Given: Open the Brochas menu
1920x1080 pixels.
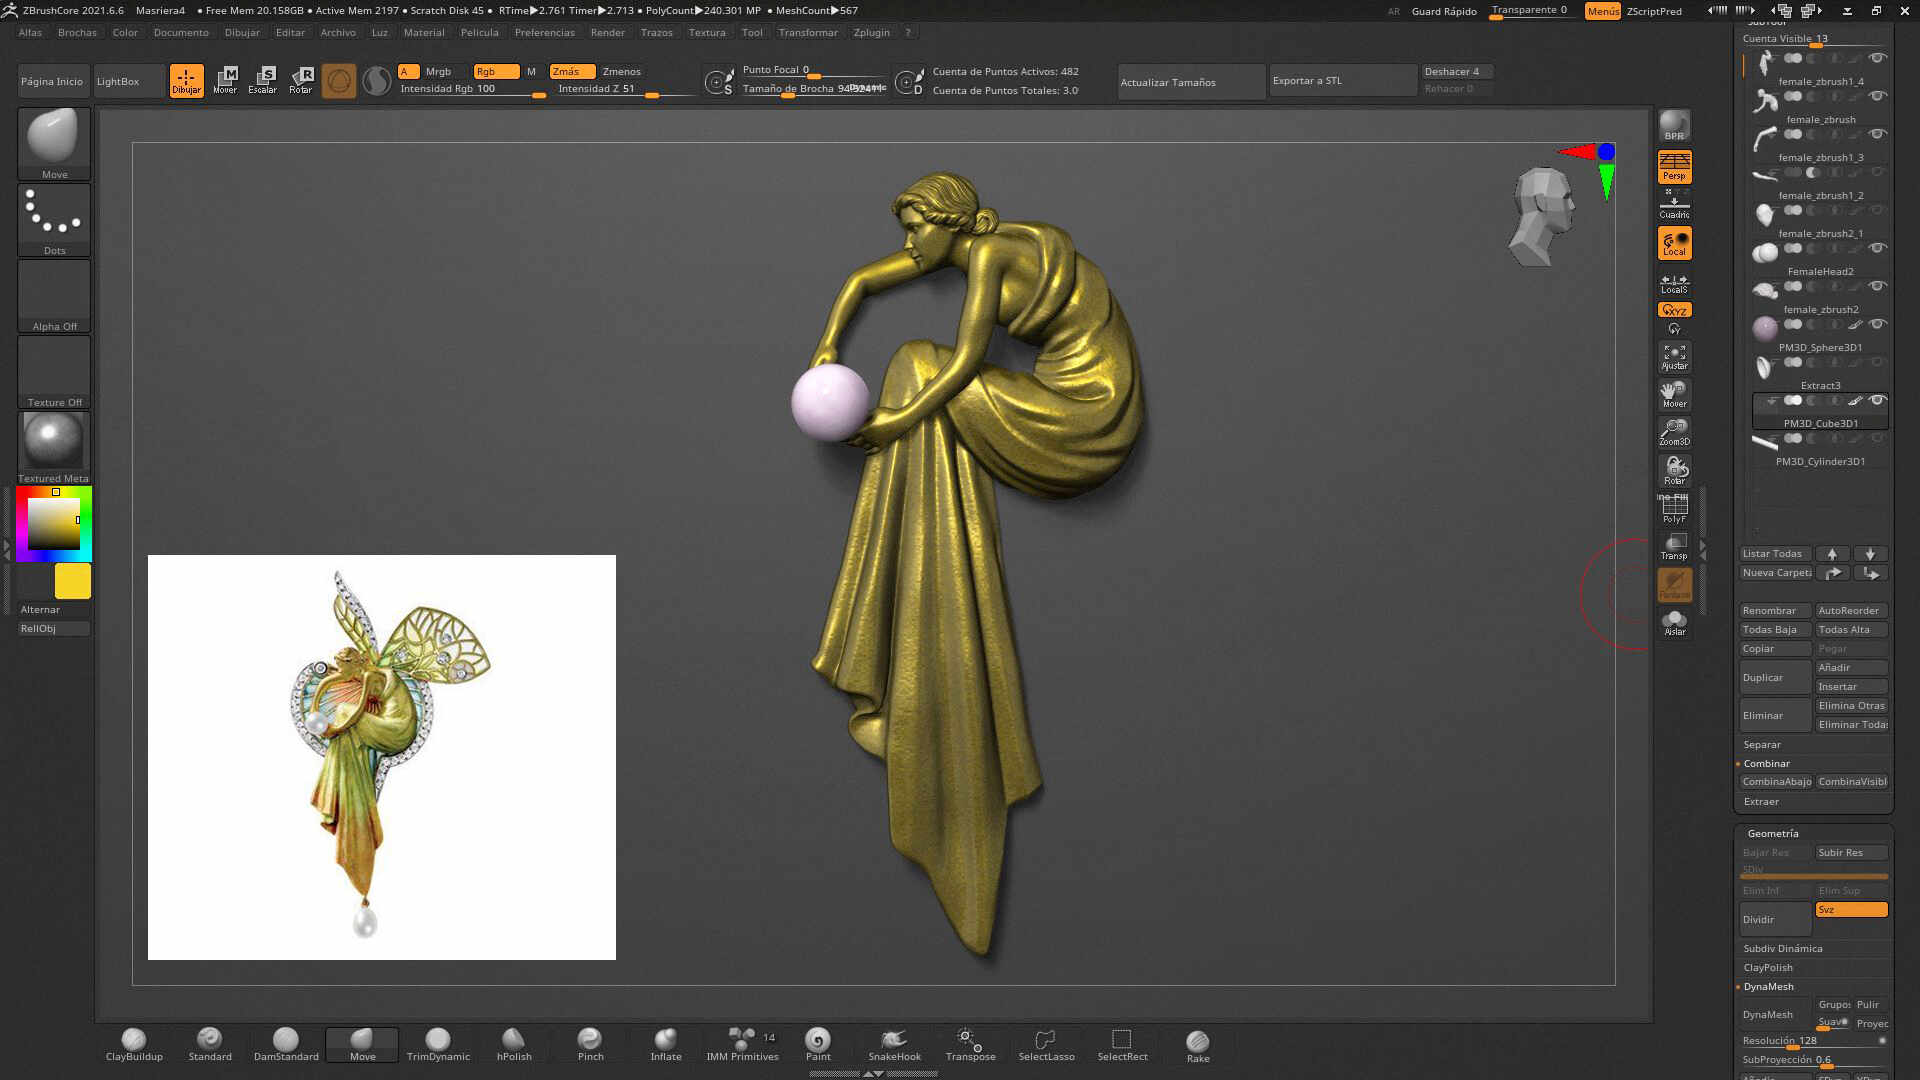Looking at the screenshot, I should click(77, 33).
